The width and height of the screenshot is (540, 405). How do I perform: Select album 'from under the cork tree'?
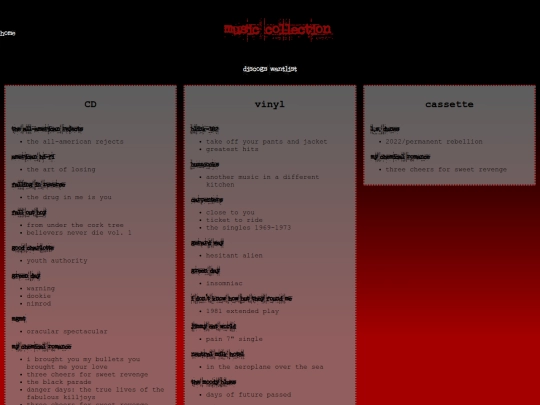tap(75, 225)
